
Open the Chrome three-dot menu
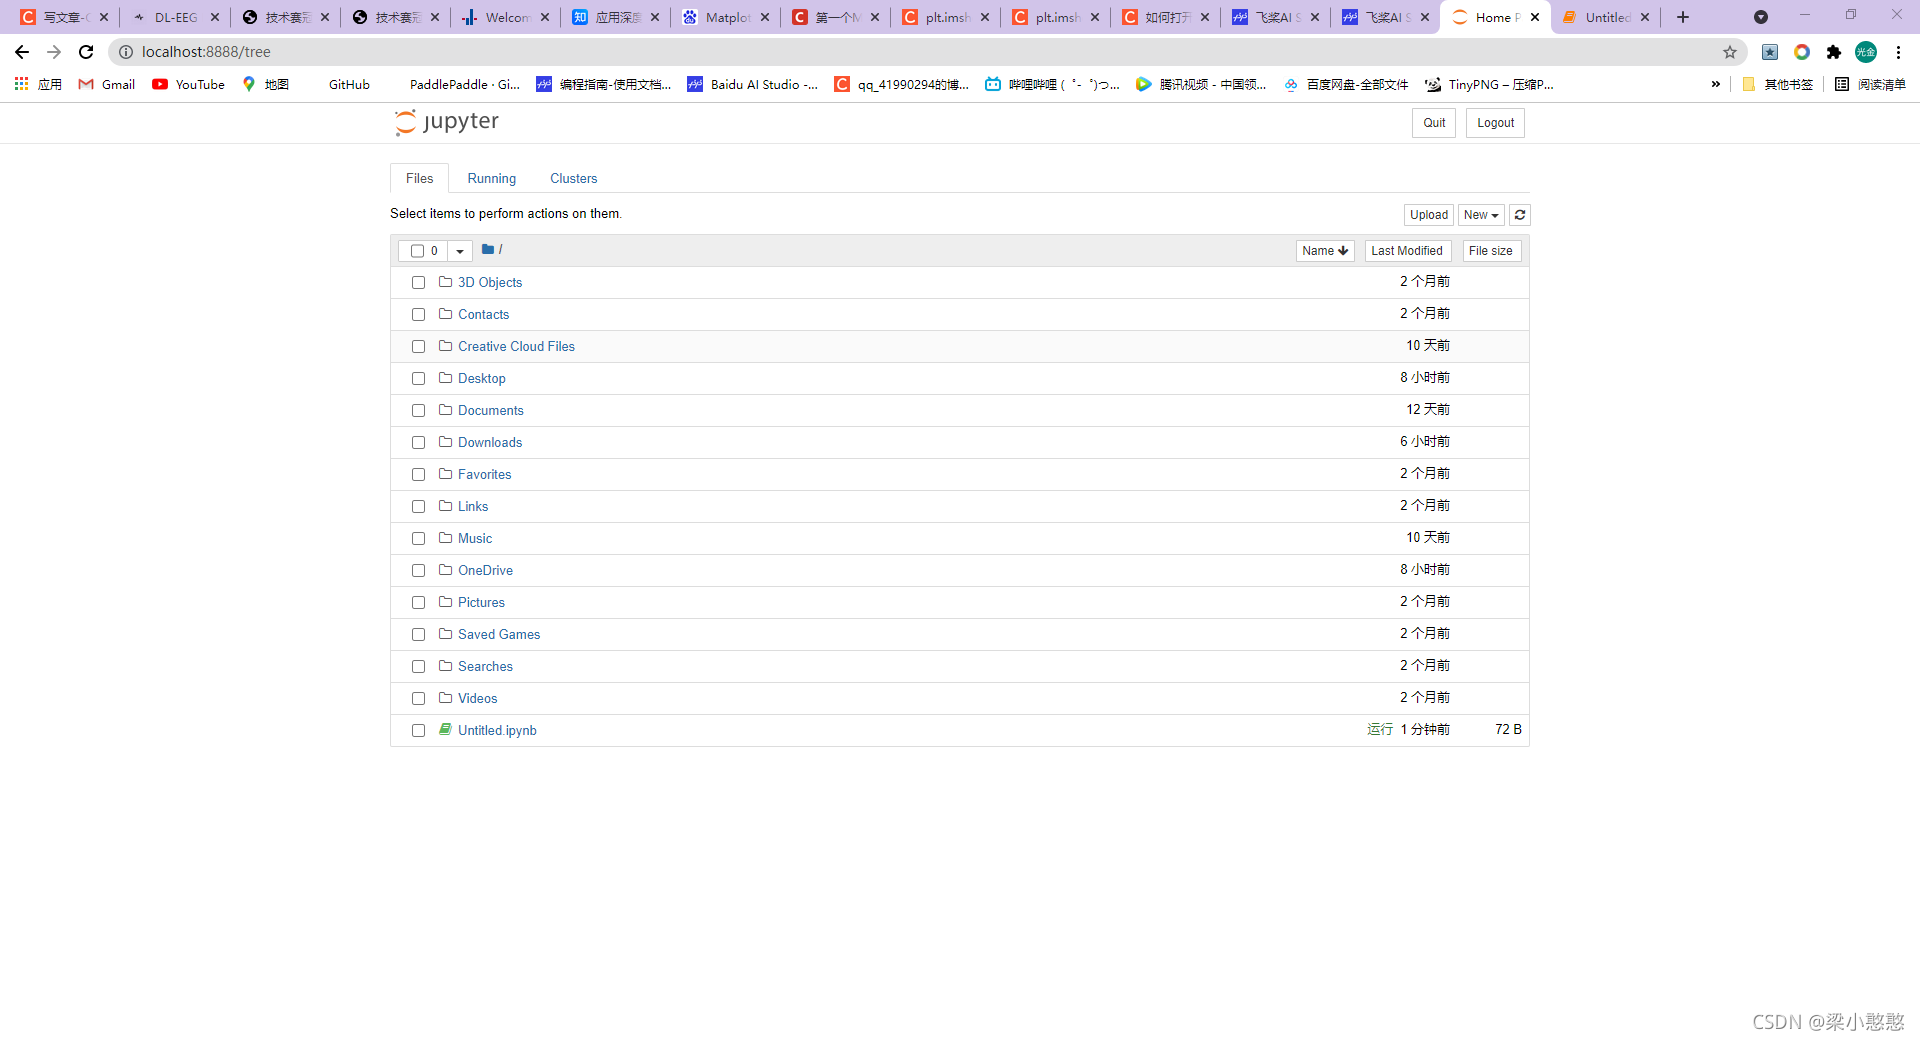[x=1898, y=52]
